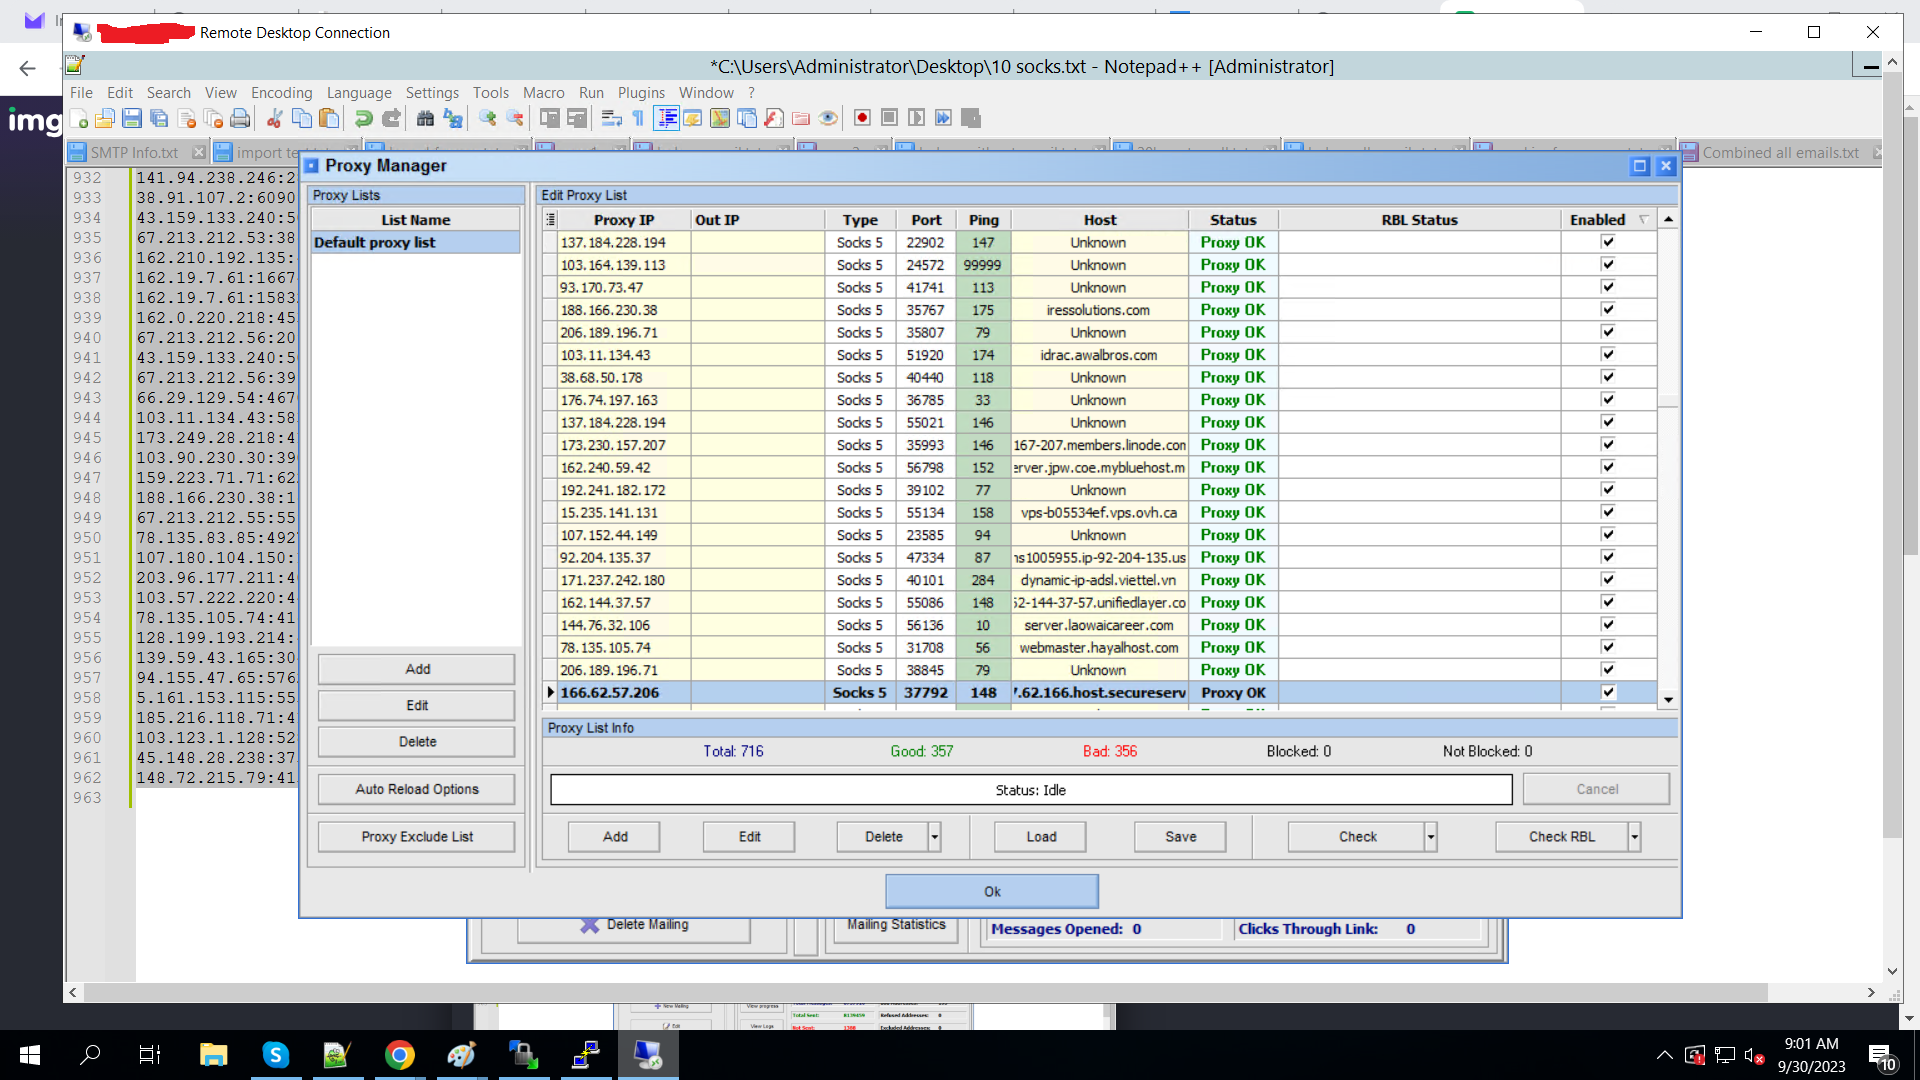Click the Save All icon
The image size is (1920, 1080).
pos(159,118)
